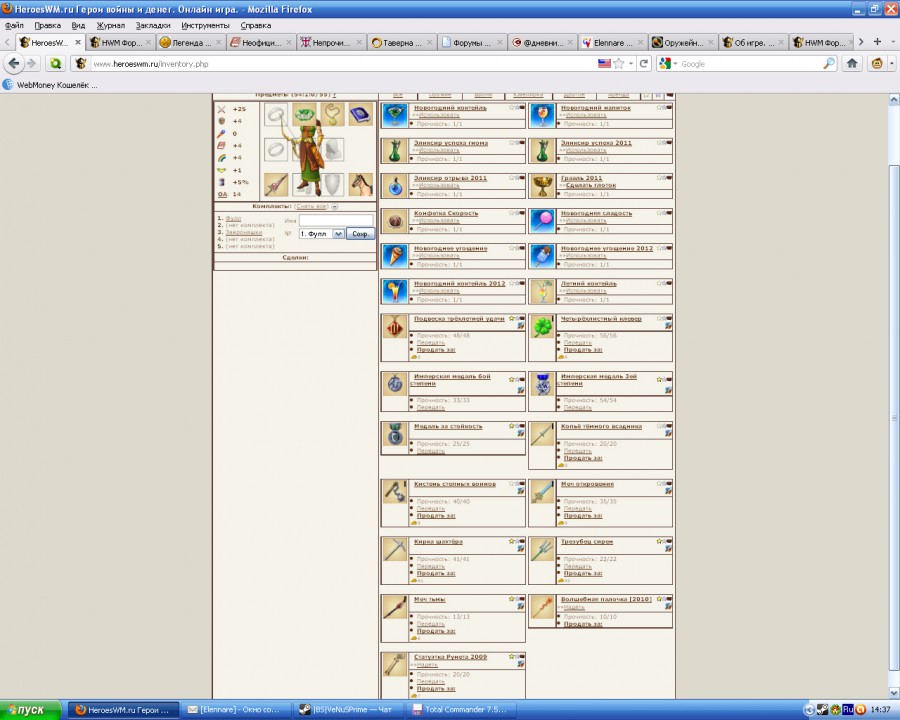The image size is (900, 720).
Task: Open the пуск Start button
Action: click(30, 710)
